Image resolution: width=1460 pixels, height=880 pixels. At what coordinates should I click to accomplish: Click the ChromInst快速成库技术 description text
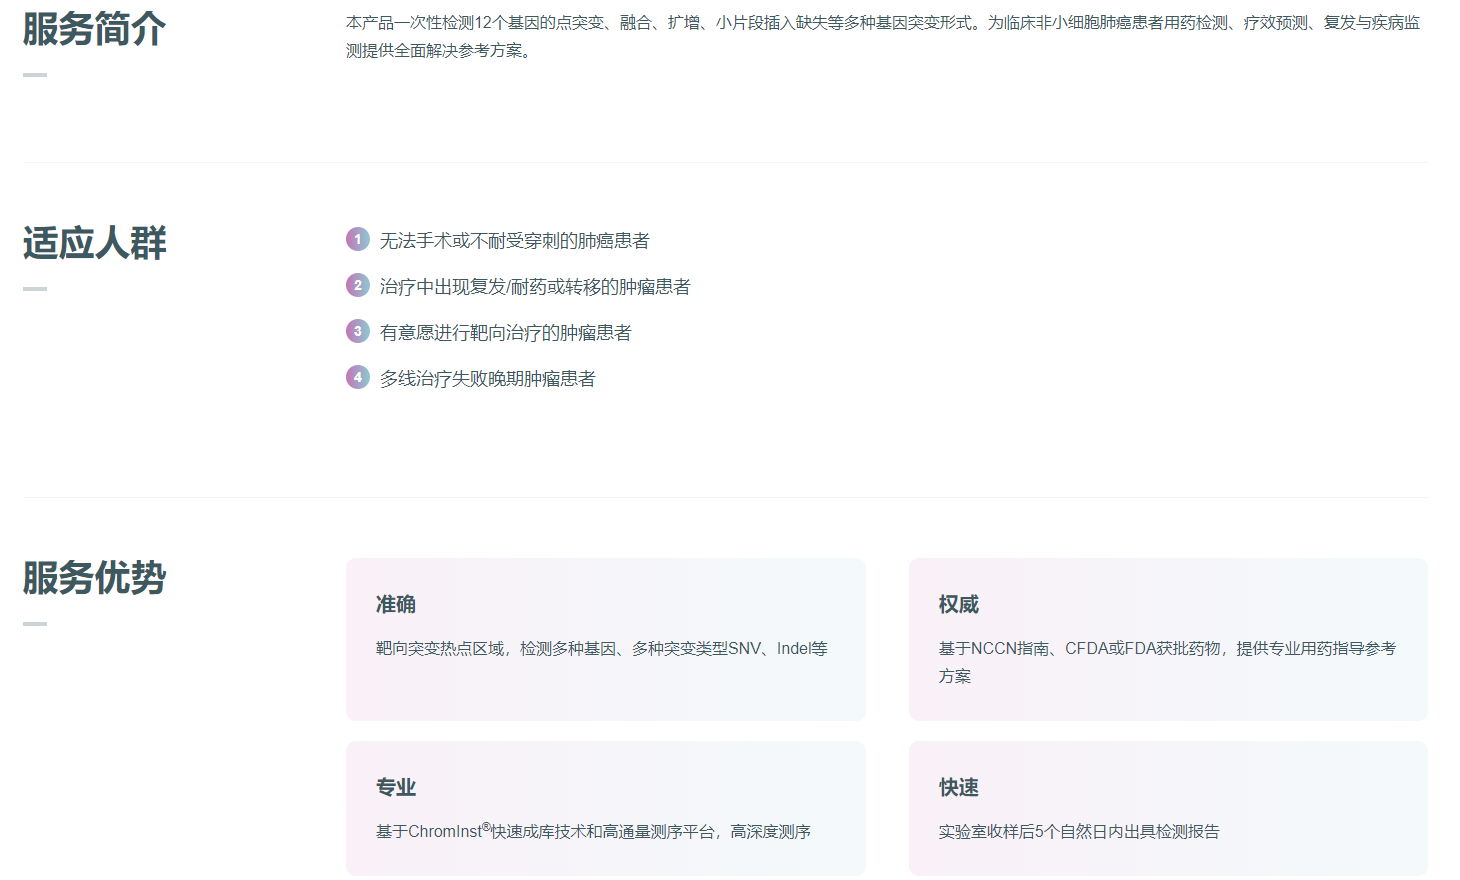tap(593, 831)
